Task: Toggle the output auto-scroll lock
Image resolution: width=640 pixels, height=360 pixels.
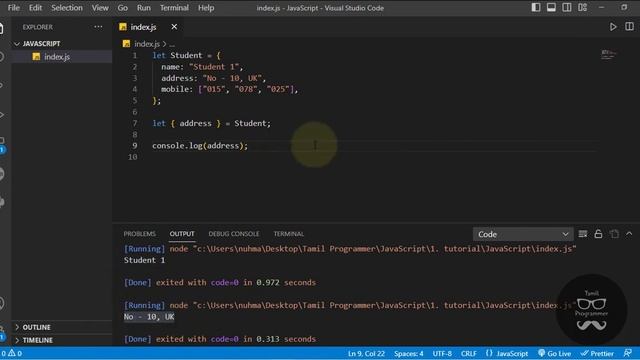Action: (x=598, y=234)
